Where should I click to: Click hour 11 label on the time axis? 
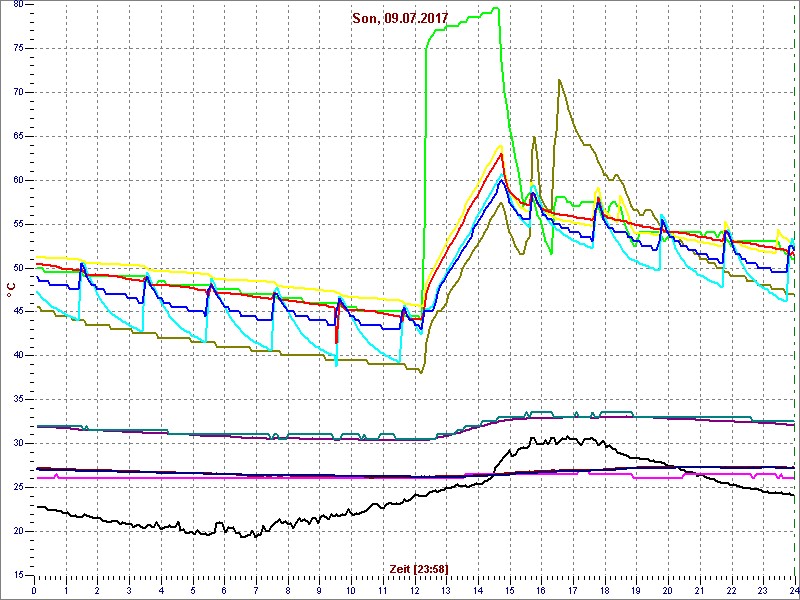point(383,589)
